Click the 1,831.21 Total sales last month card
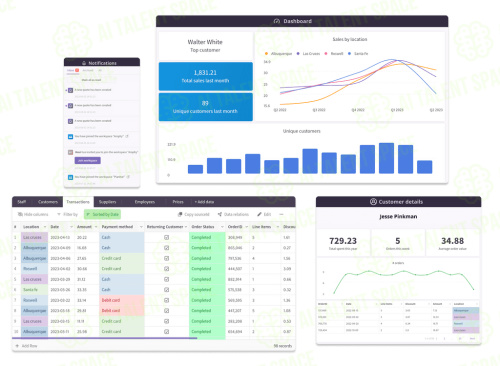Viewport: 500px width, 366px height. tap(206, 76)
